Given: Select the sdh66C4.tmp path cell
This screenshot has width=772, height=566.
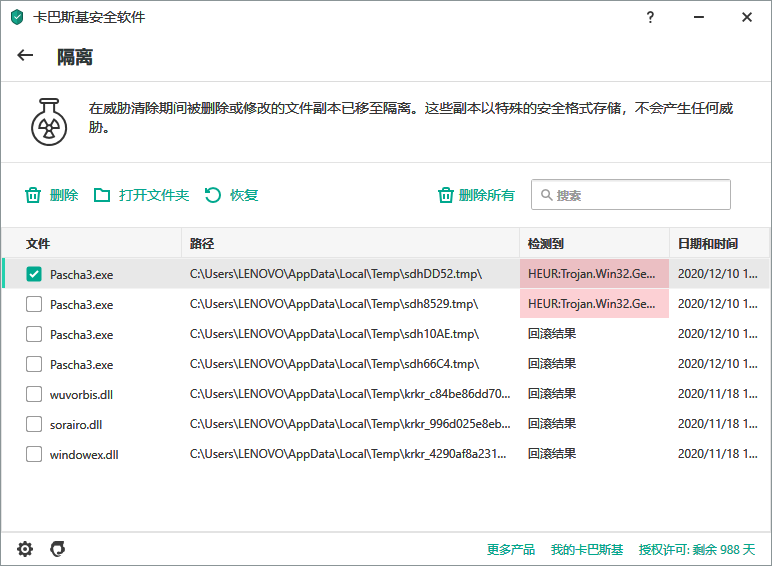Looking at the screenshot, I should pyautogui.click(x=334, y=364).
